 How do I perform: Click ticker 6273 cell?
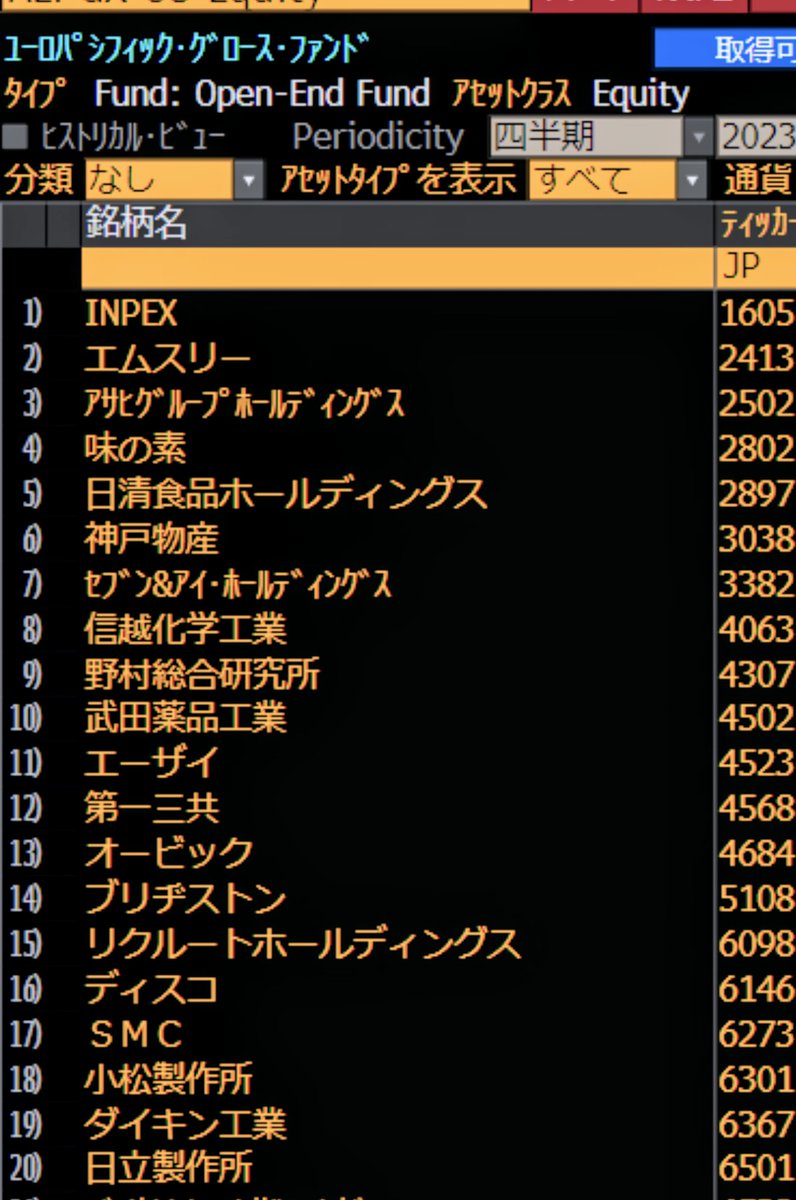[x=757, y=1034]
